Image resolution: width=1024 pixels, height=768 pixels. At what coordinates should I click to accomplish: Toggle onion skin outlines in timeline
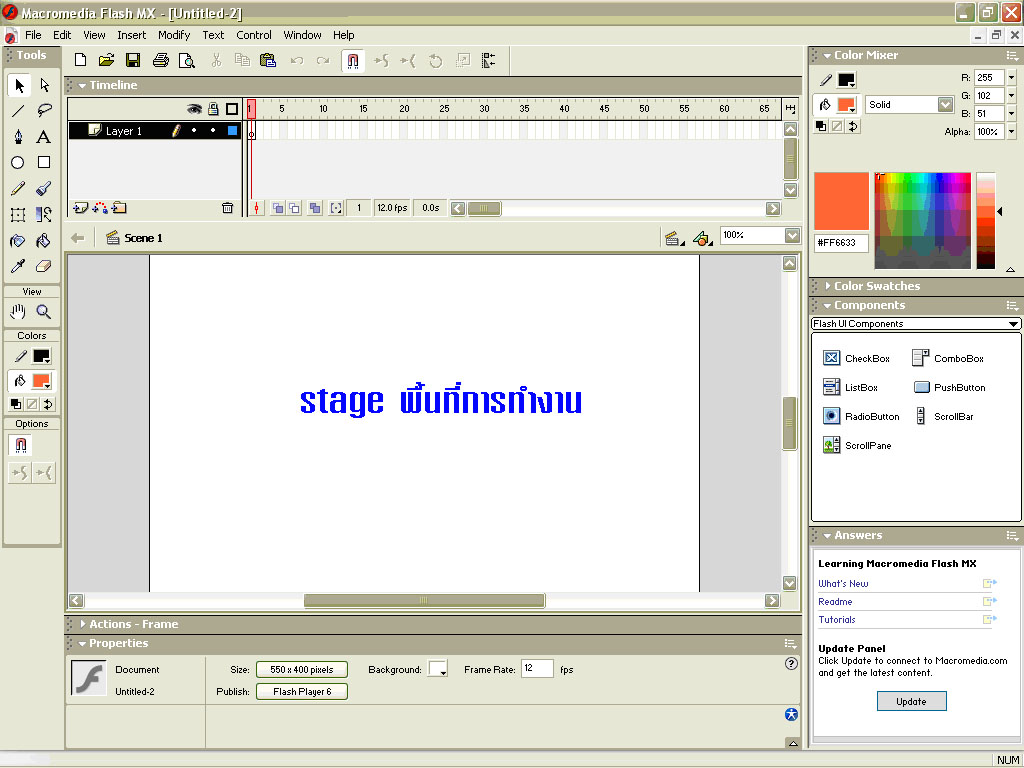[295, 208]
